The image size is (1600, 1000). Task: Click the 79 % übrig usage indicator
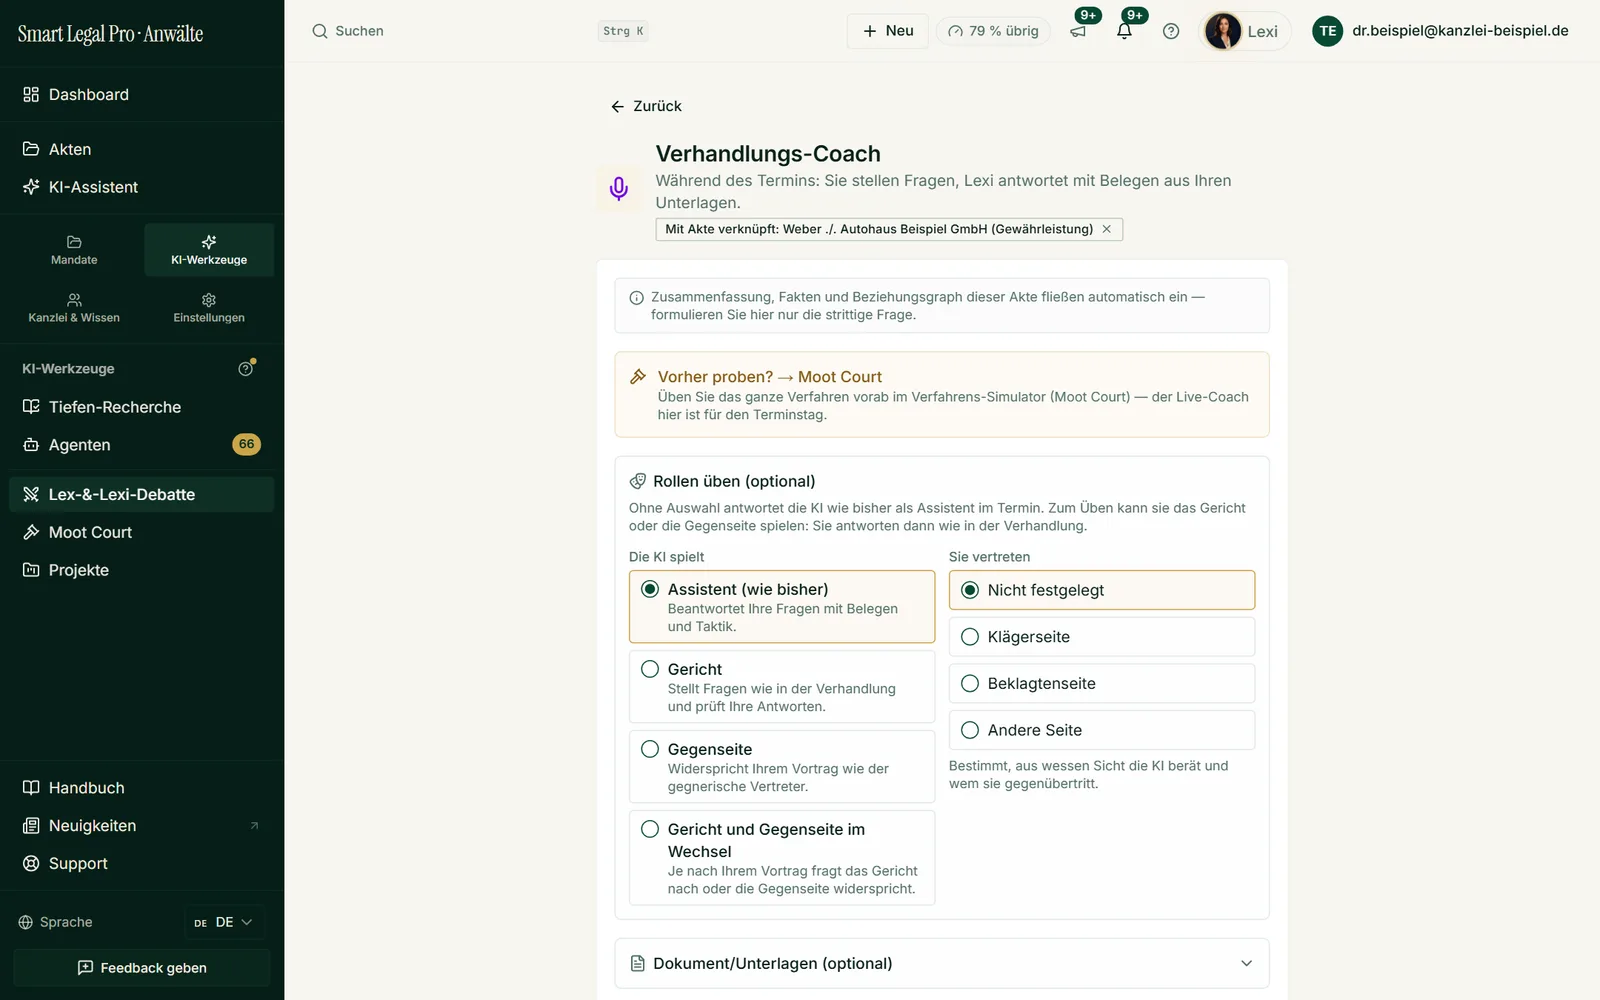click(x=993, y=31)
